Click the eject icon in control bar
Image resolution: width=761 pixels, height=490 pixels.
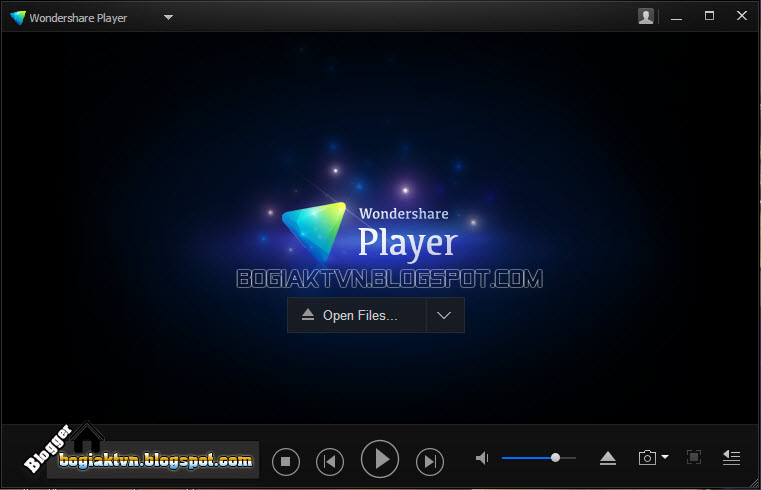click(x=608, y=458)
